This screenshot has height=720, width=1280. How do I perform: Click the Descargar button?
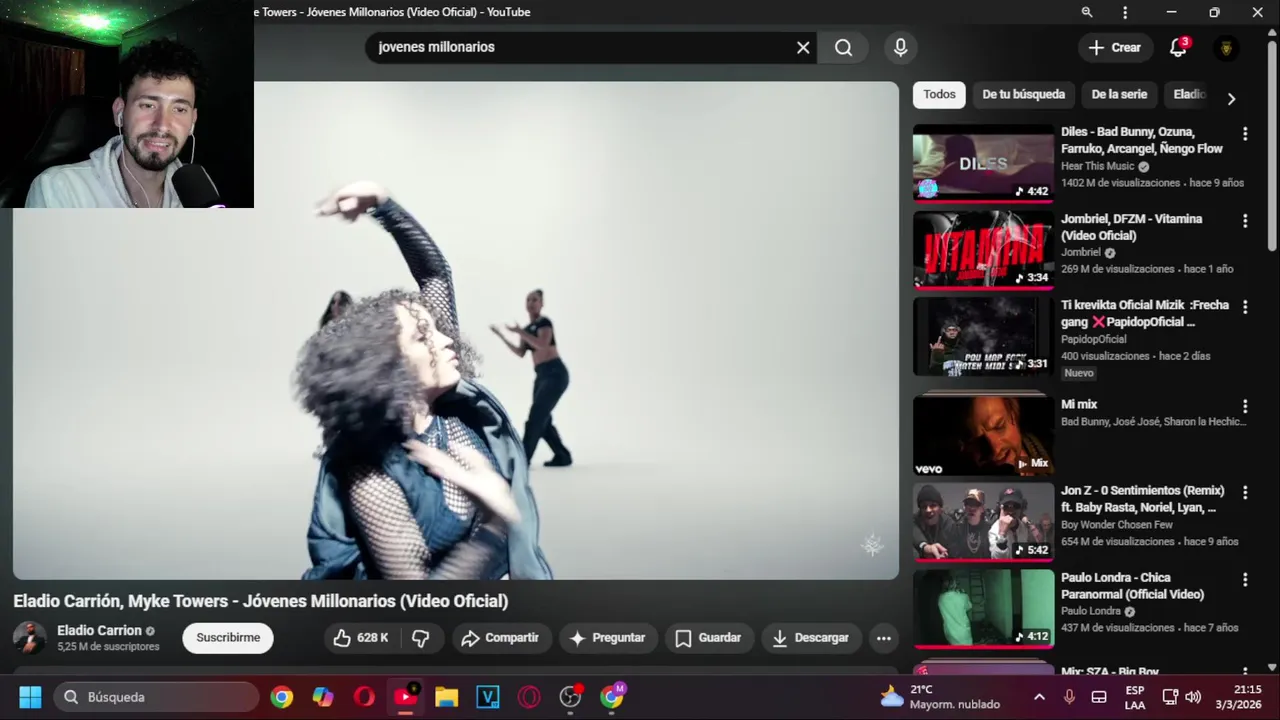click(811, 638)
